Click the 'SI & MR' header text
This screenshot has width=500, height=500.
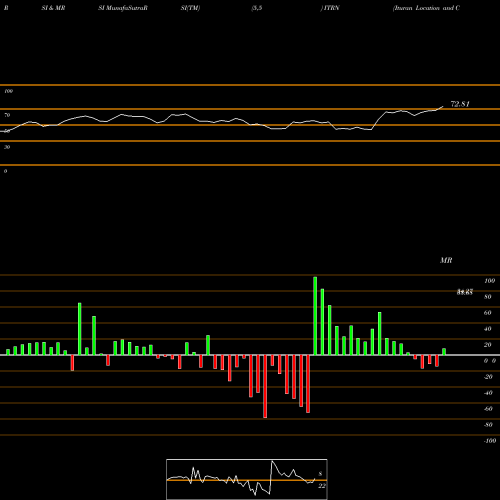point(53,8)
